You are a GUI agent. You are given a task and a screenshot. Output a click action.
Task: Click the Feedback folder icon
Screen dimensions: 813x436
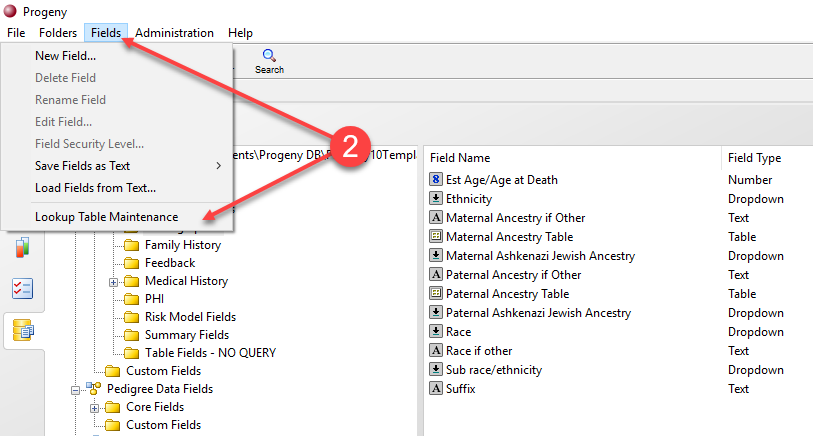[132, 263]
